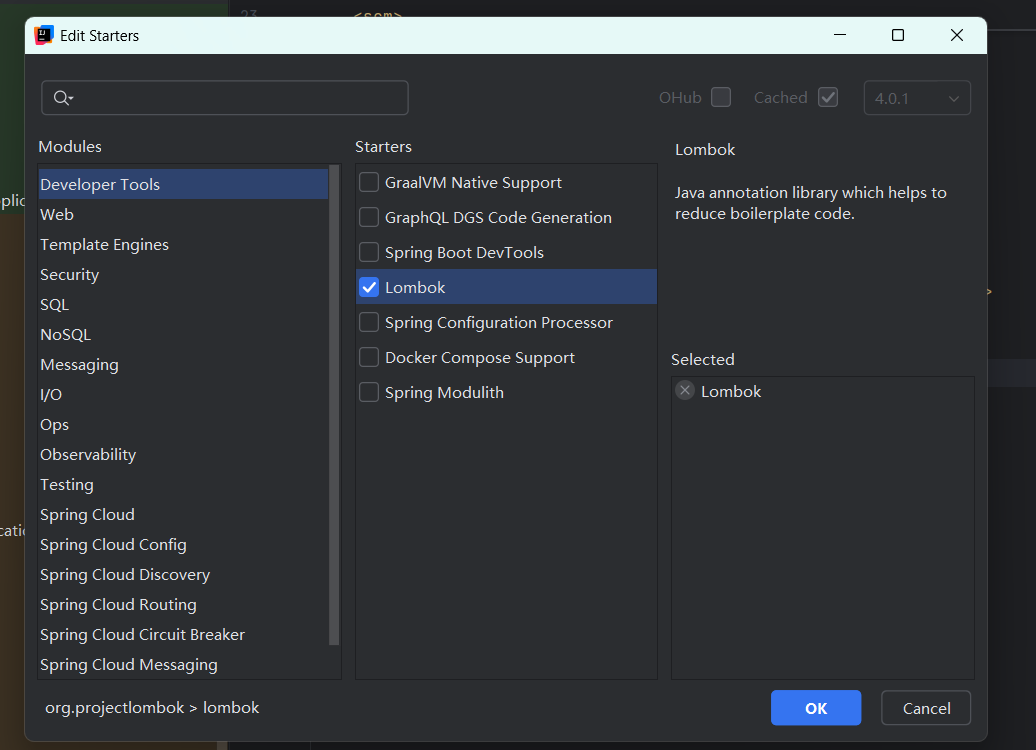Image resolution: width=1036 pixels, height=750 pixels.
Task: Select Spring Cloud Routing module
Action: 183,605
